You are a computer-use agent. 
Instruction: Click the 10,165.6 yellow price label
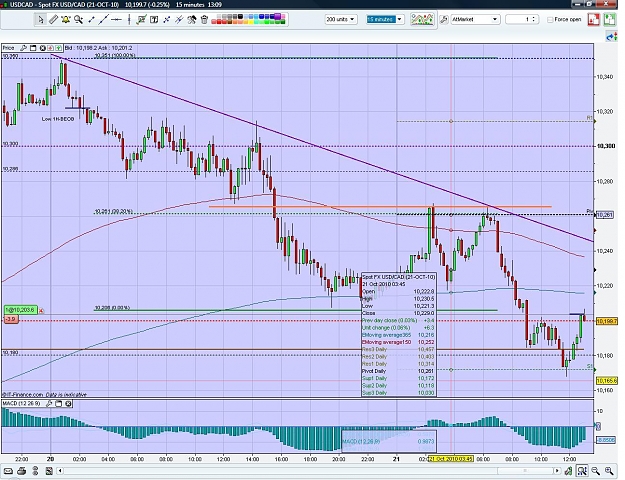[606, 381]
